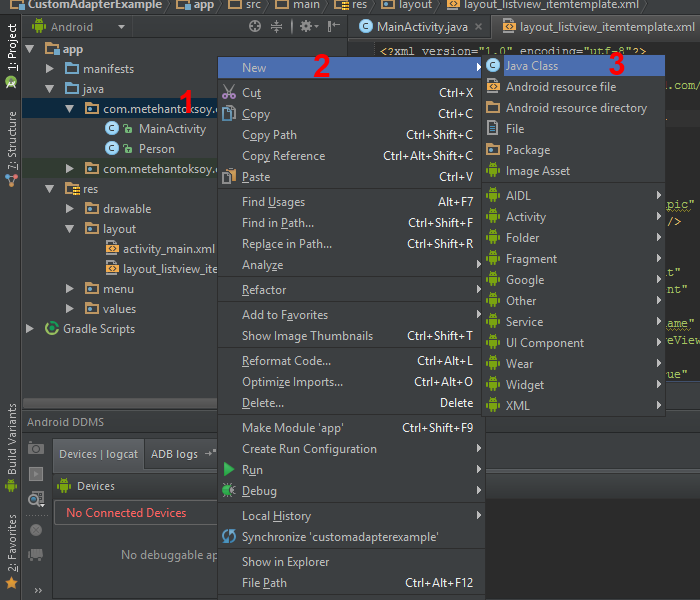Collapse the app module node
Image resolution: width=700 pixels, height=600 pixels.
pyautogui.click(x=30, y=49)
